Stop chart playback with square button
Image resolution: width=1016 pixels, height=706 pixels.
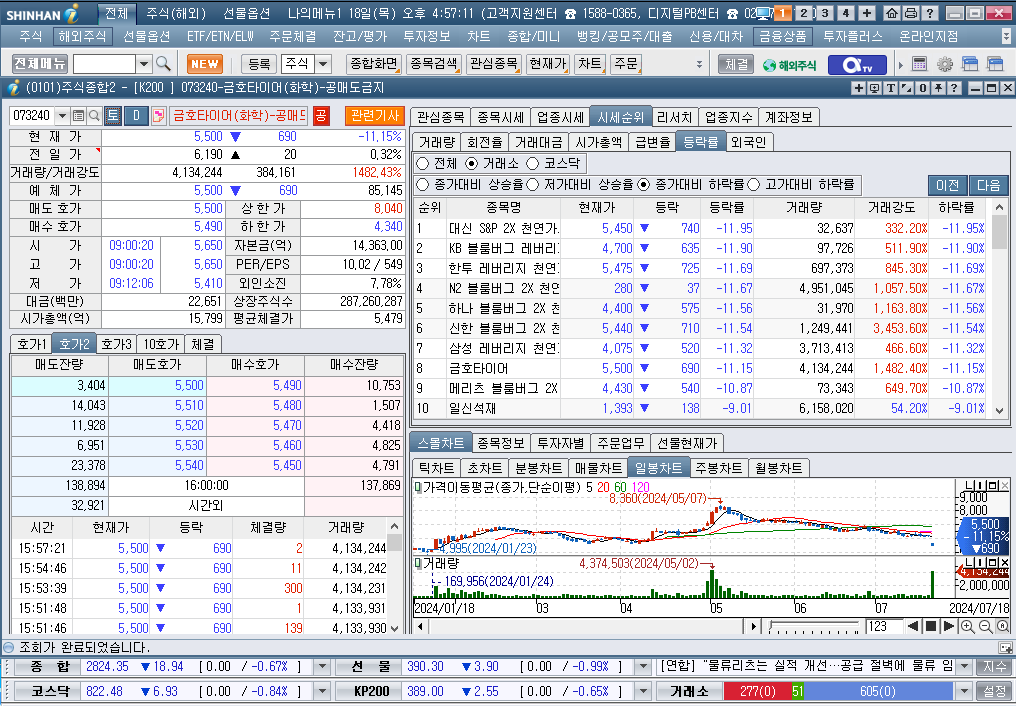click(x=931, y=626)
